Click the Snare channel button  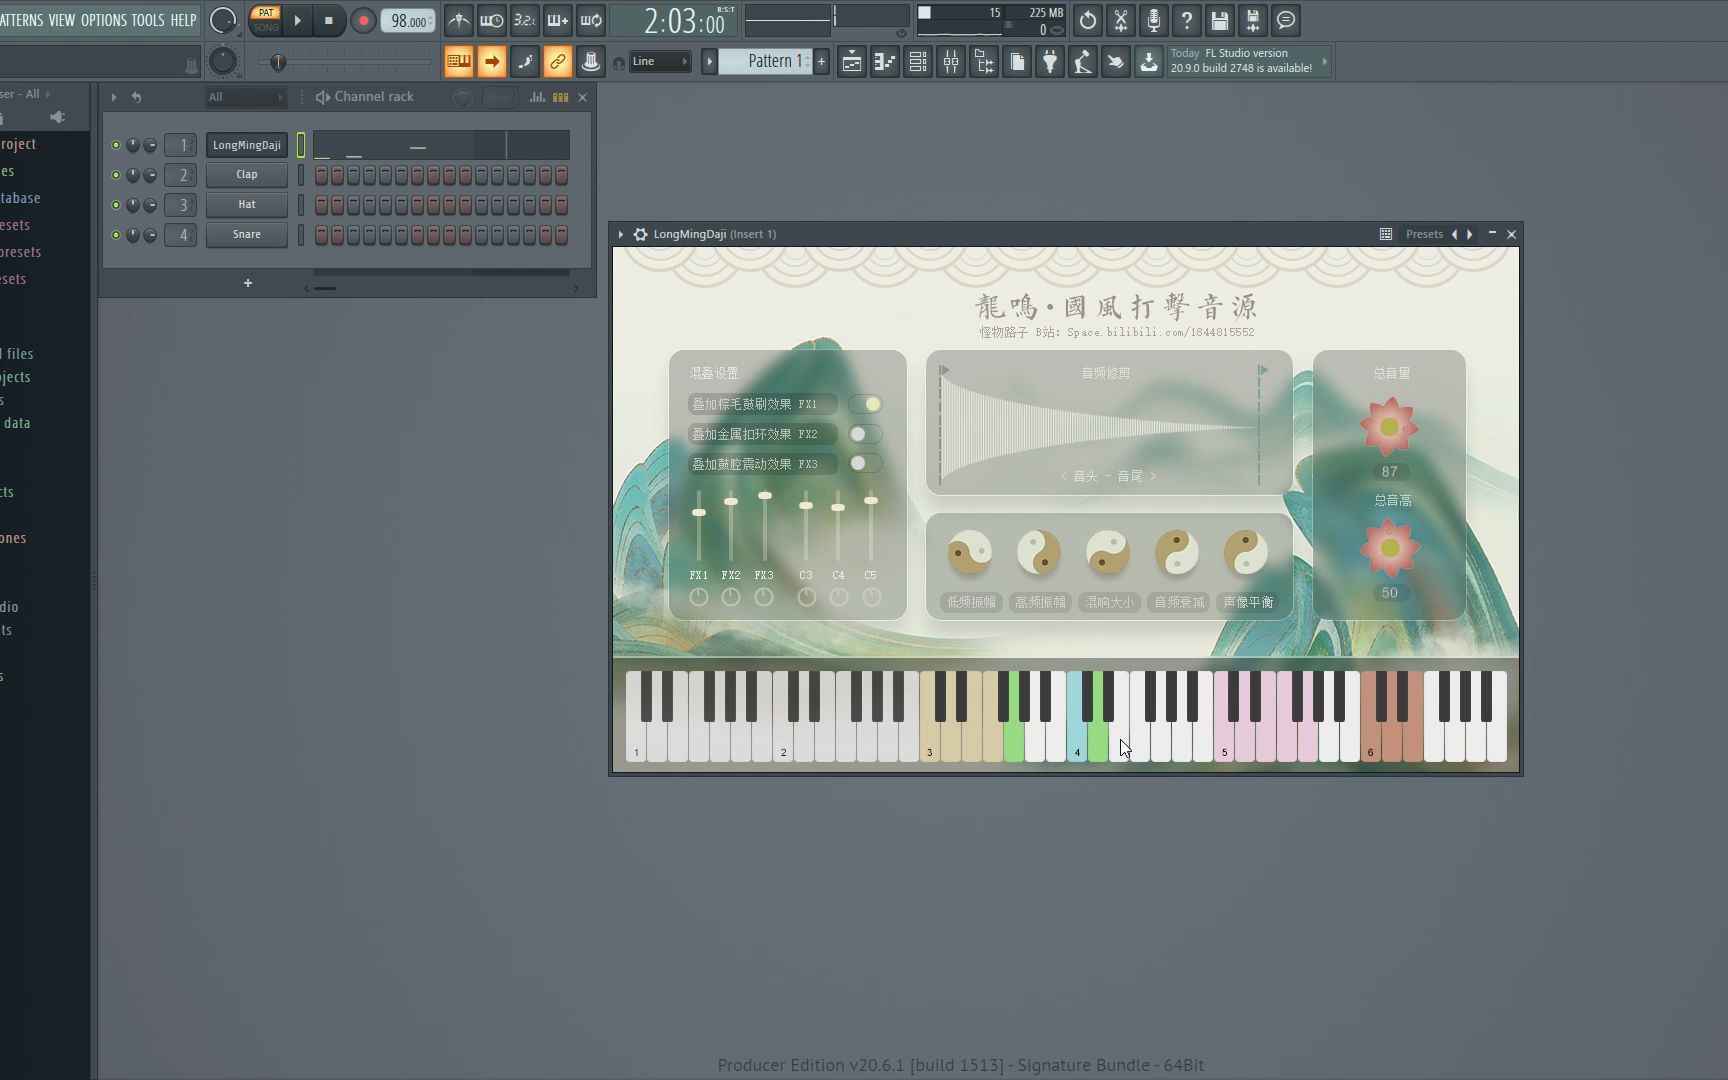(247, 235)
